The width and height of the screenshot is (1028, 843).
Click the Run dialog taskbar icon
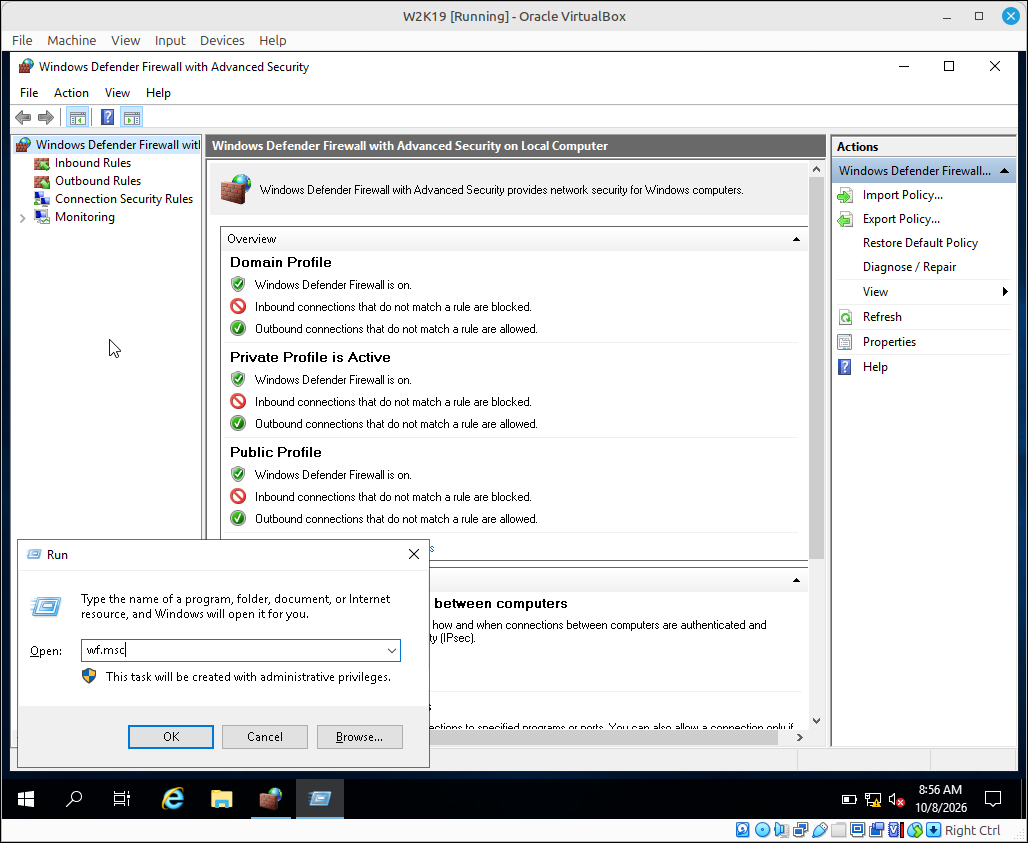tap(320, 798)
